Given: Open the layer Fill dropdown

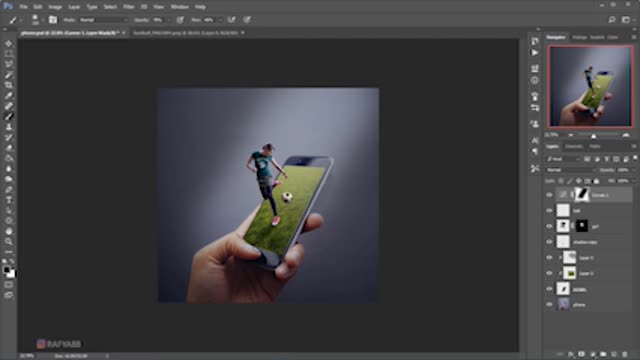Looking at the screenshot, I should [x=633, y=181].
